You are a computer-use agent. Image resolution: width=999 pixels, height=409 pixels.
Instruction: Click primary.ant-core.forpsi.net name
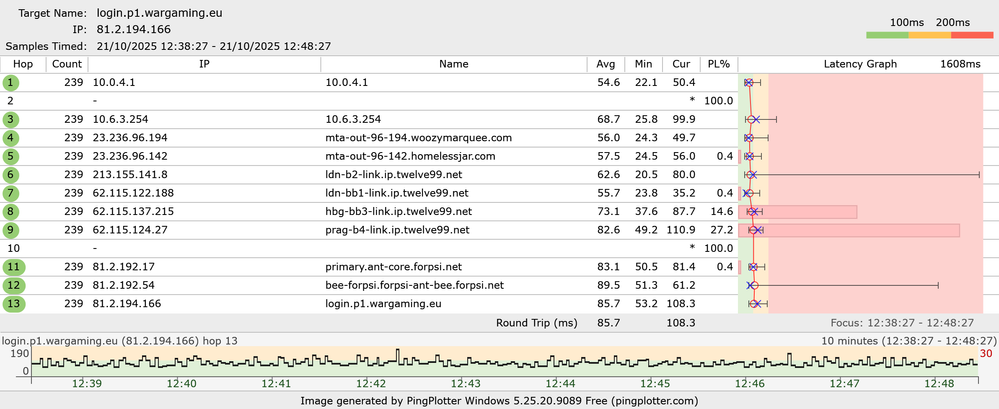pyautogui.click(x=394, y=267)
